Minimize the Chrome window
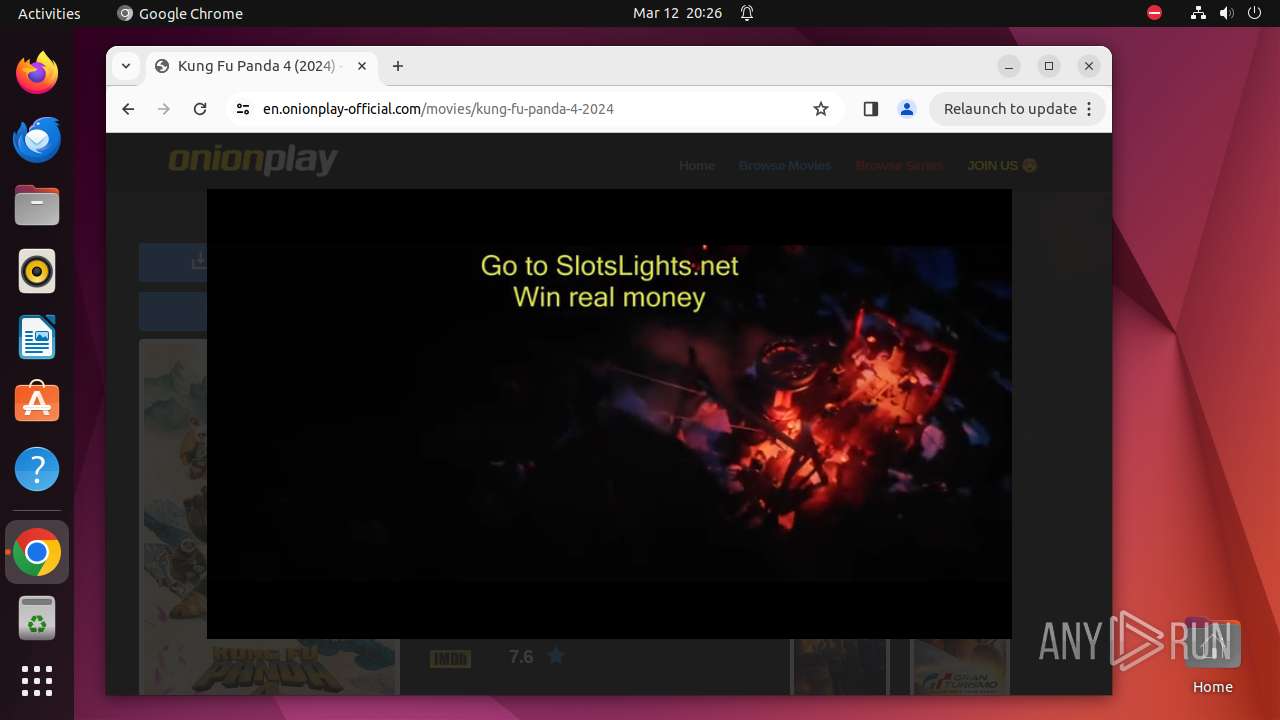Image resolution: width=1280 pixels, height=720 pixels. [x=1009, y=66]
